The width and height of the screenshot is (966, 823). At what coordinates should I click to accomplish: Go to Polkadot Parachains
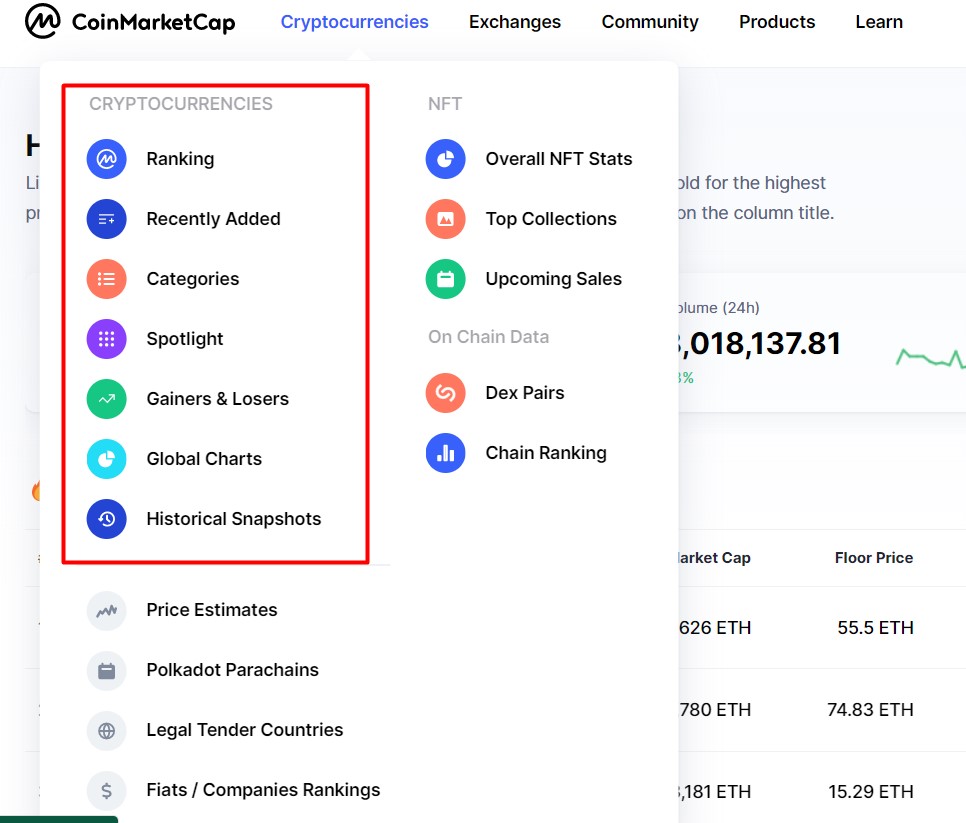[x=232, y=670]
